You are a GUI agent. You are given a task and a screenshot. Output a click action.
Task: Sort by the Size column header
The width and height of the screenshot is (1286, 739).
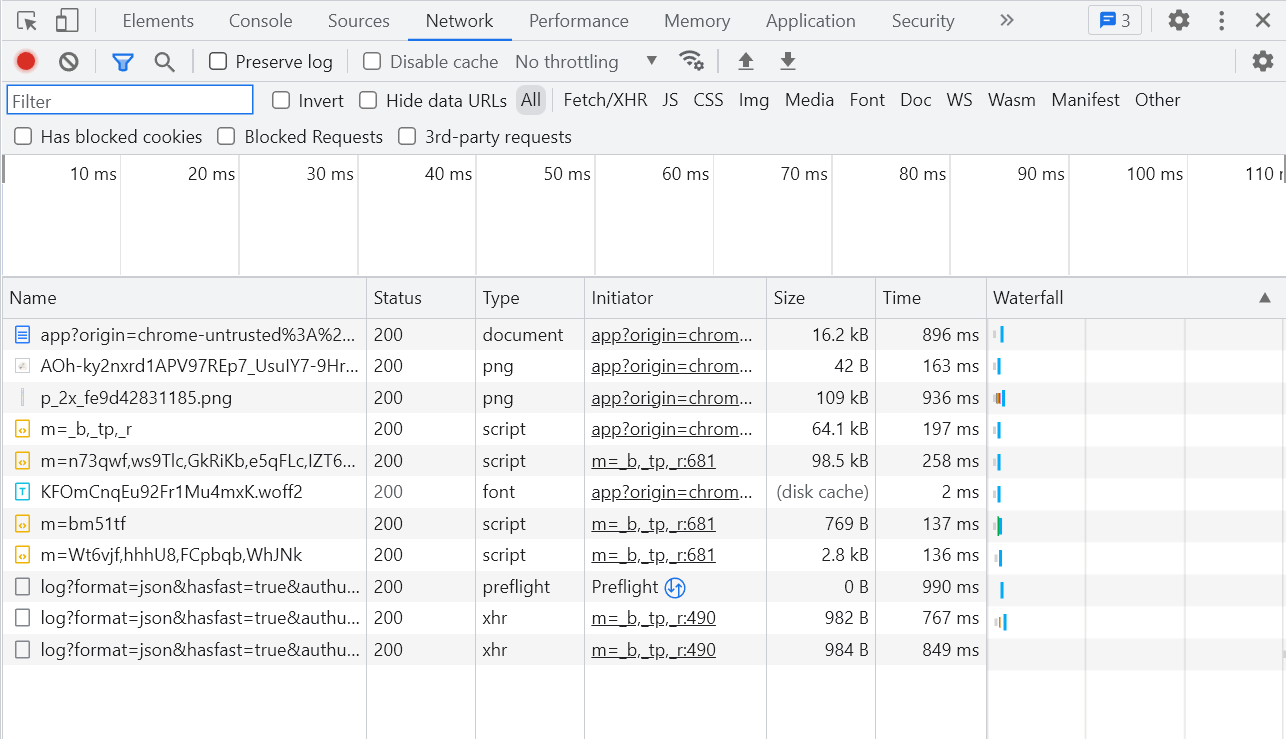click(x=821, y=298)
